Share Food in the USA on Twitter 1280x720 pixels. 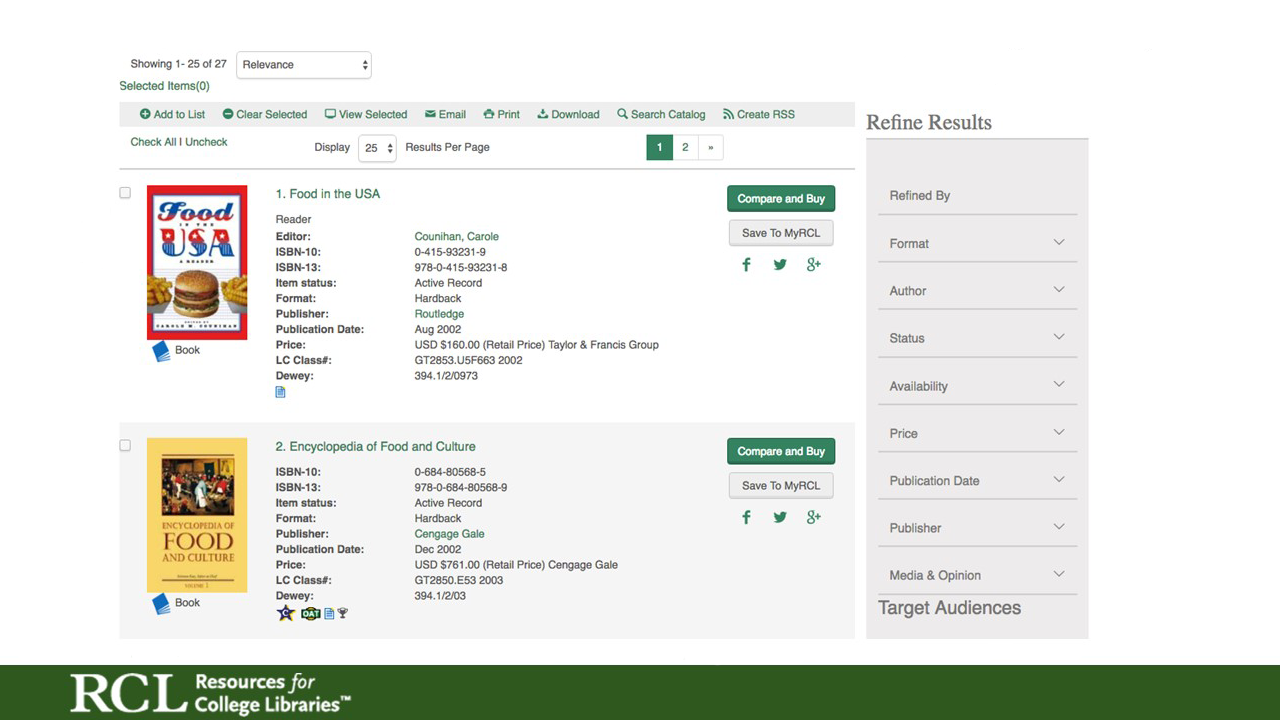pos(780,265)
